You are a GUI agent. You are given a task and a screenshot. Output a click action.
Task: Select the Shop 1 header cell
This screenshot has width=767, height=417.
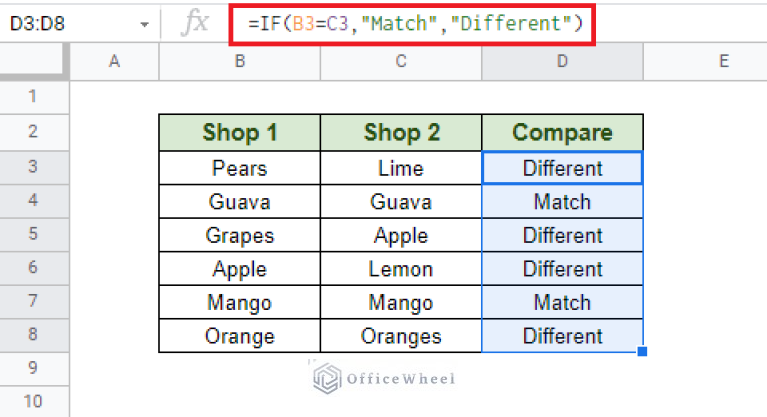240,133
